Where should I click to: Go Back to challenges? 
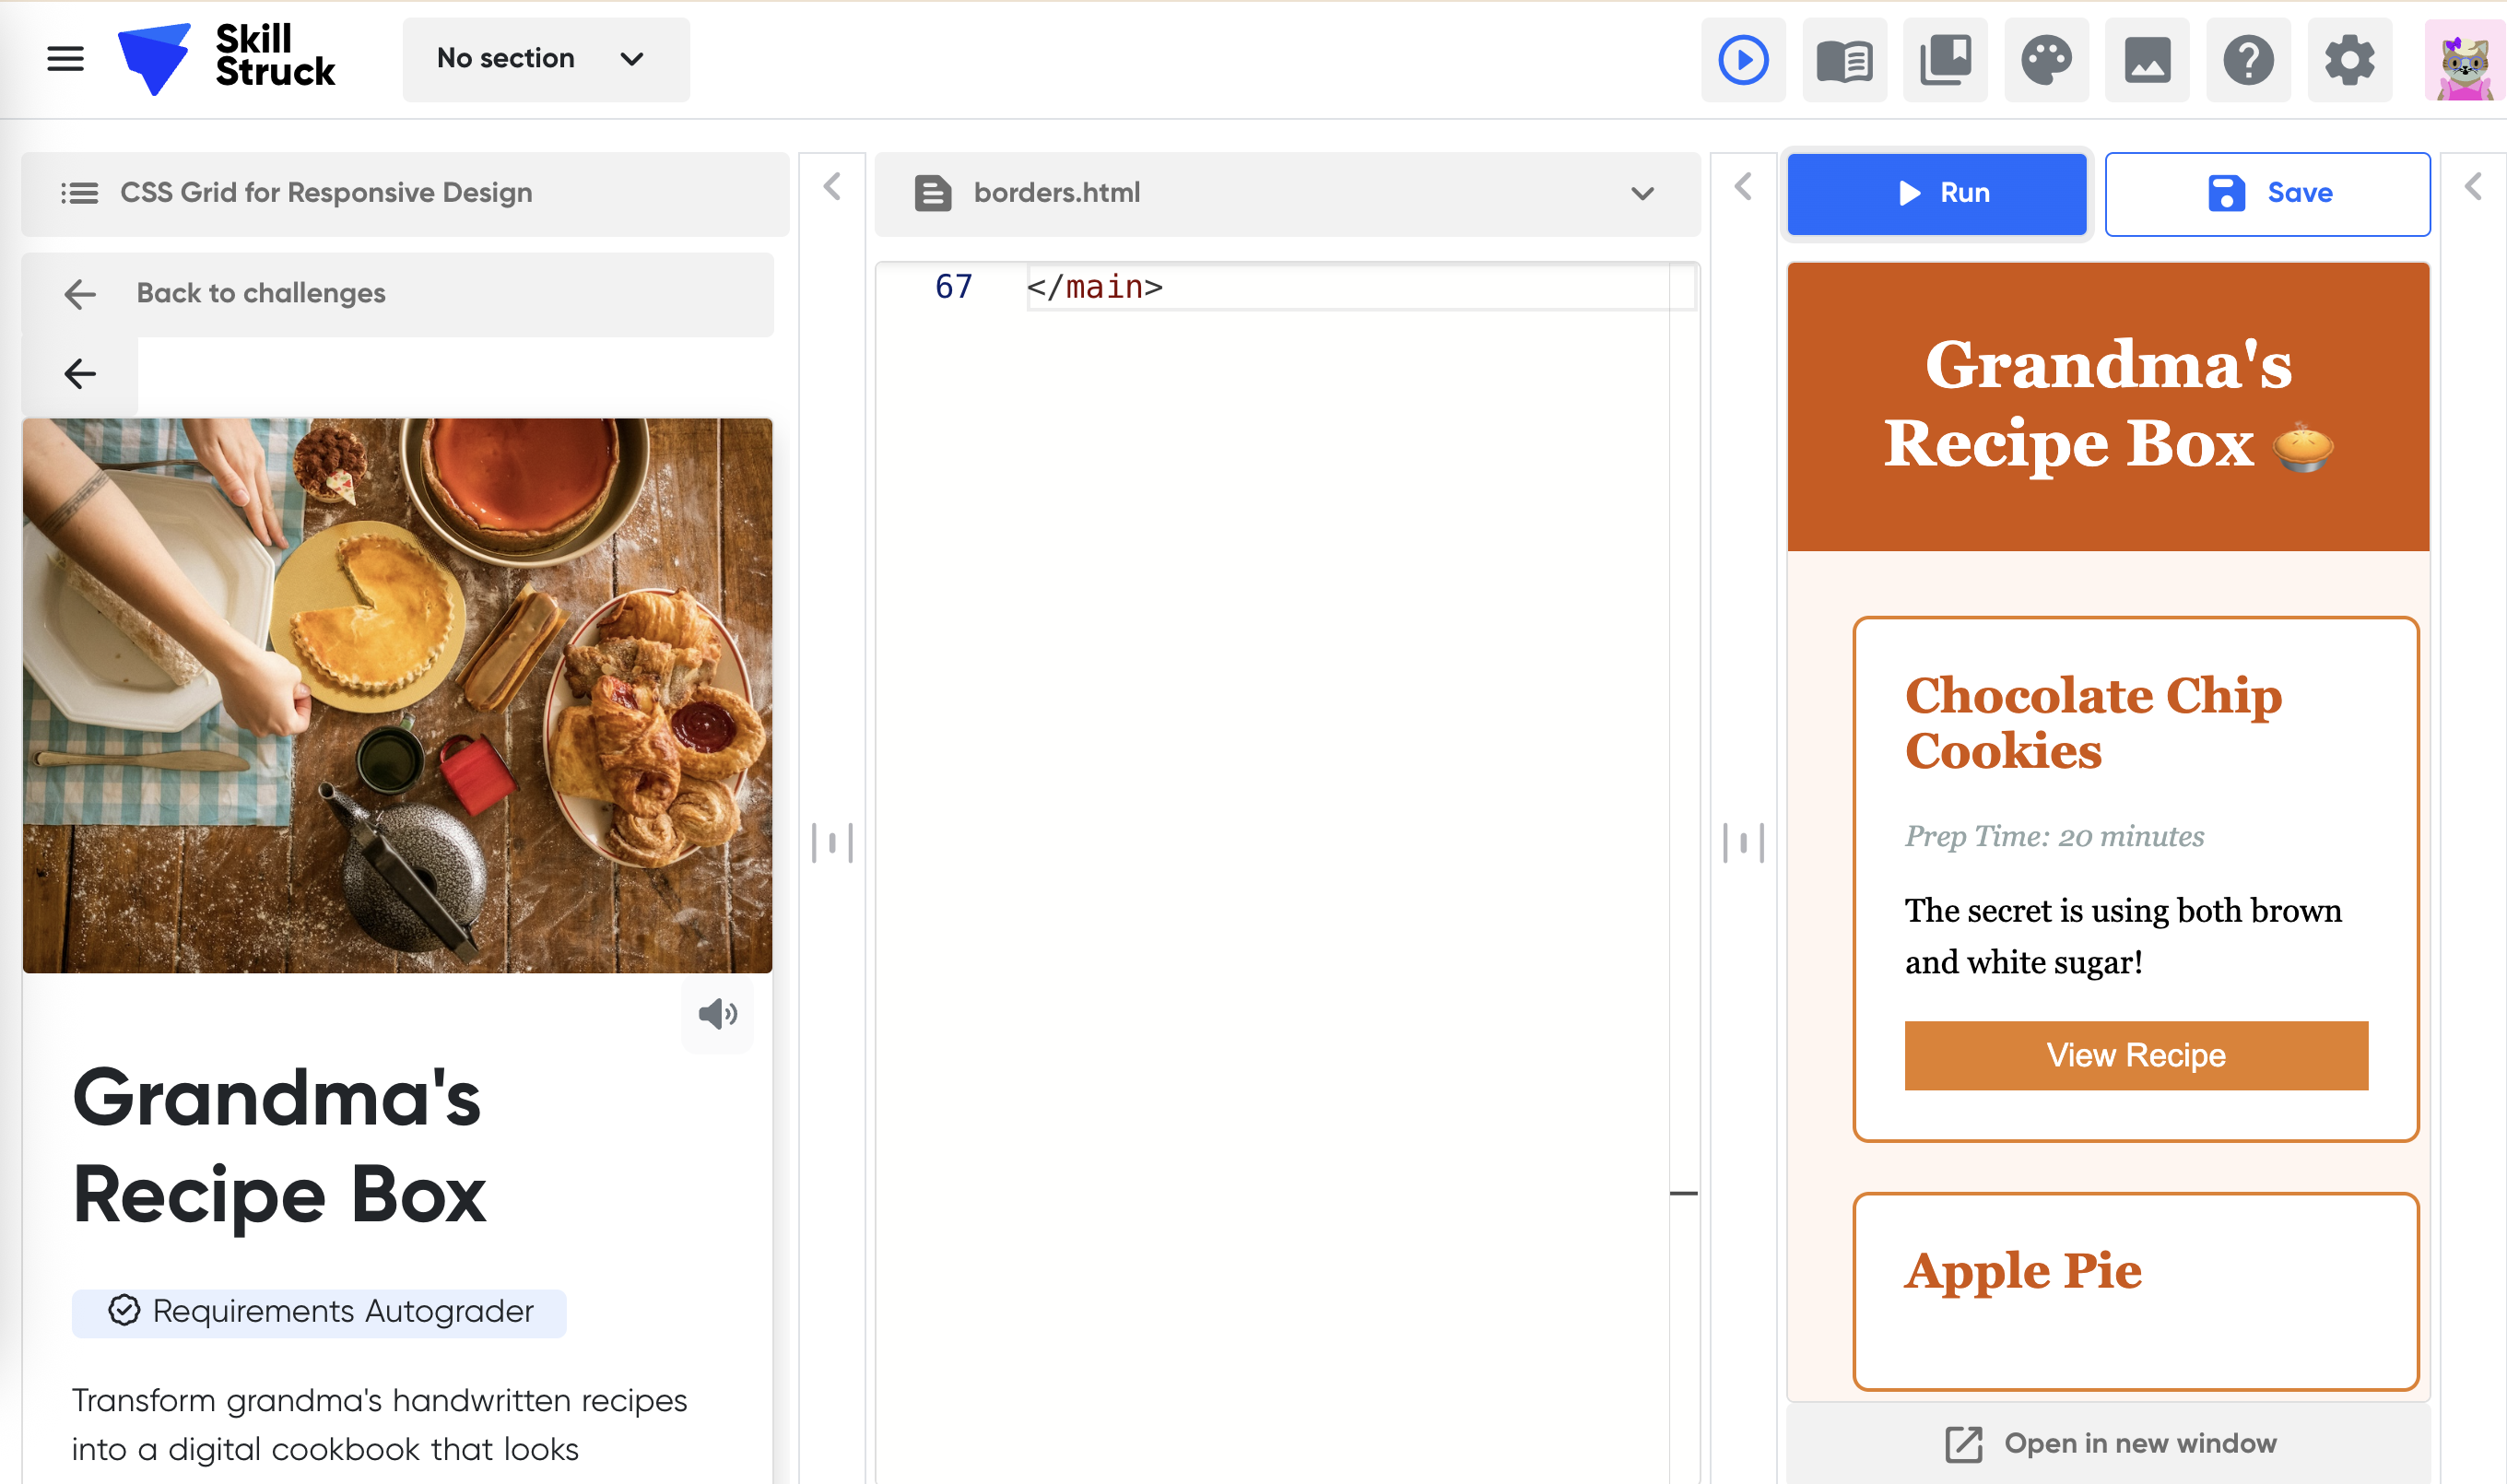click(x=260, y=293)
